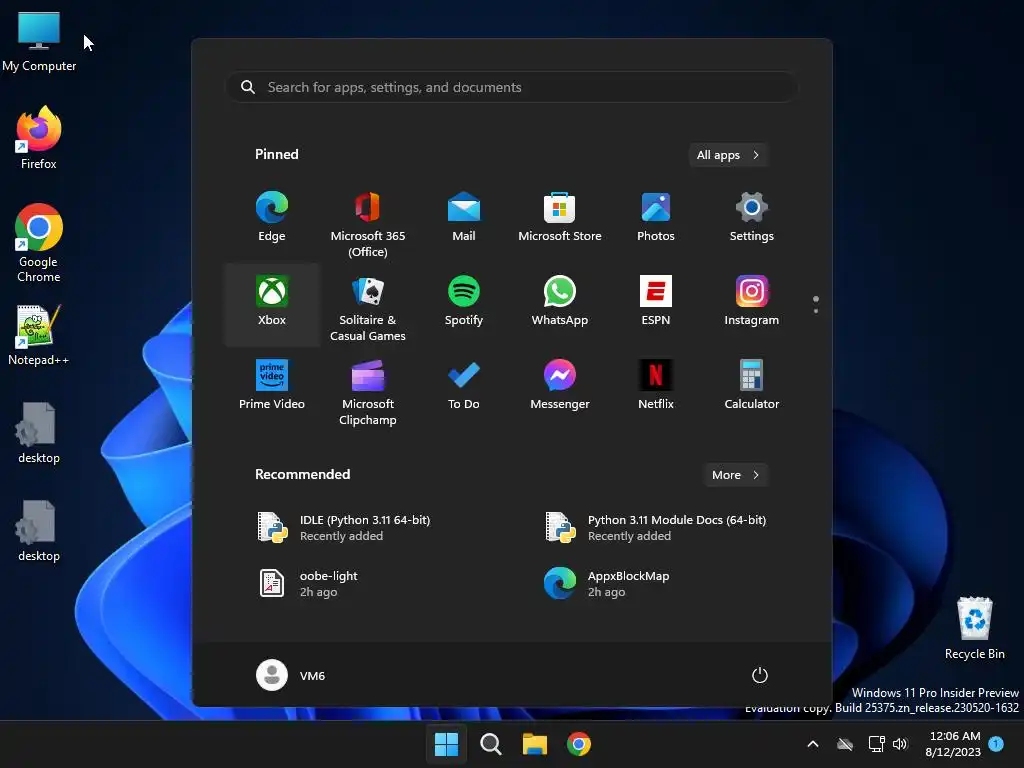
Task: Open taskbar Search
Action: 490,744
